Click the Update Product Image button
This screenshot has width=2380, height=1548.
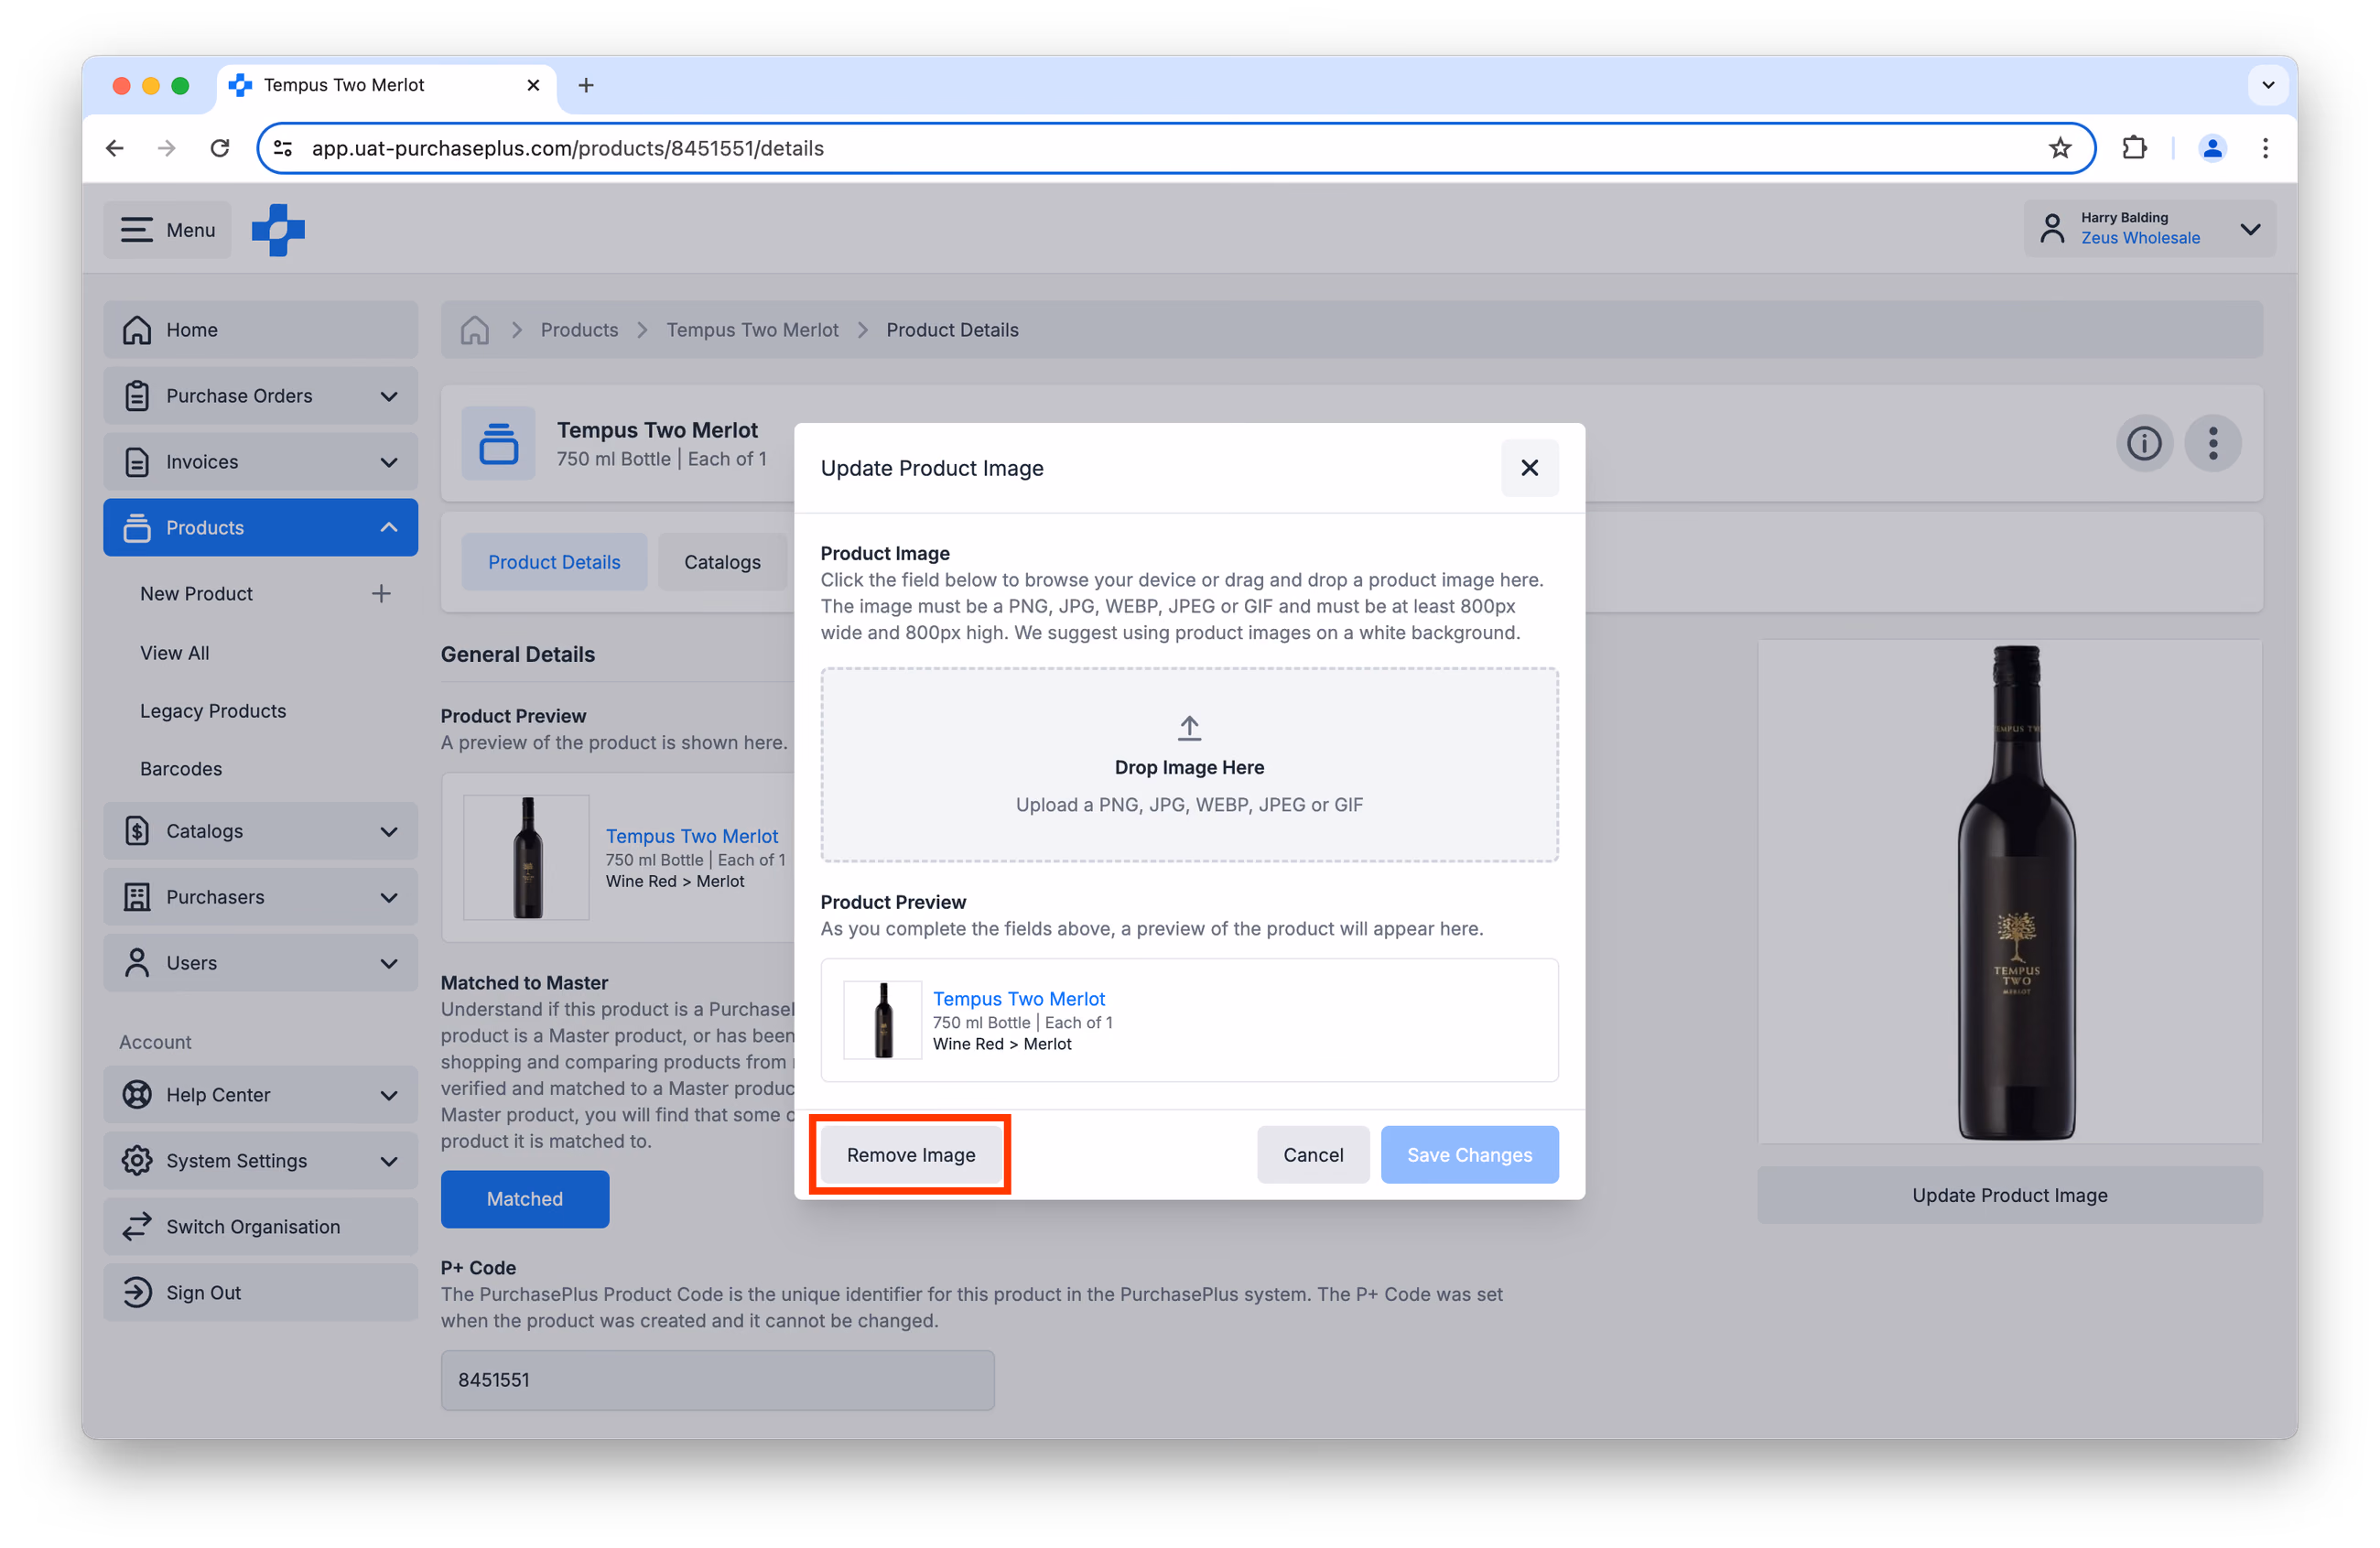[2009, 1195]
